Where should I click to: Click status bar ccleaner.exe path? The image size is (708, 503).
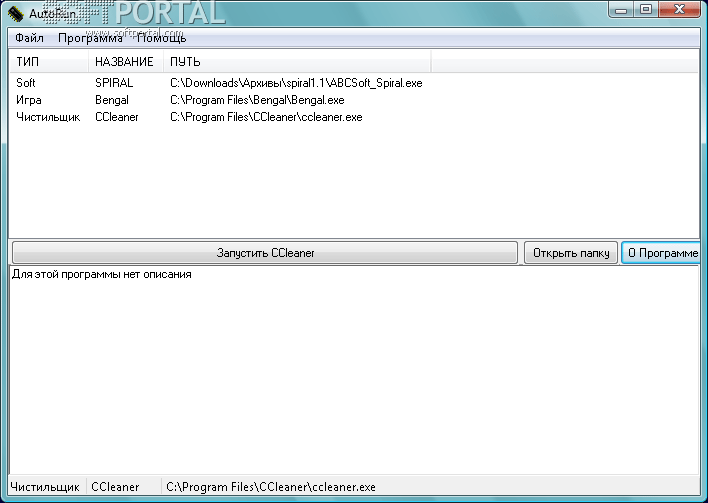tap(271, 487)
